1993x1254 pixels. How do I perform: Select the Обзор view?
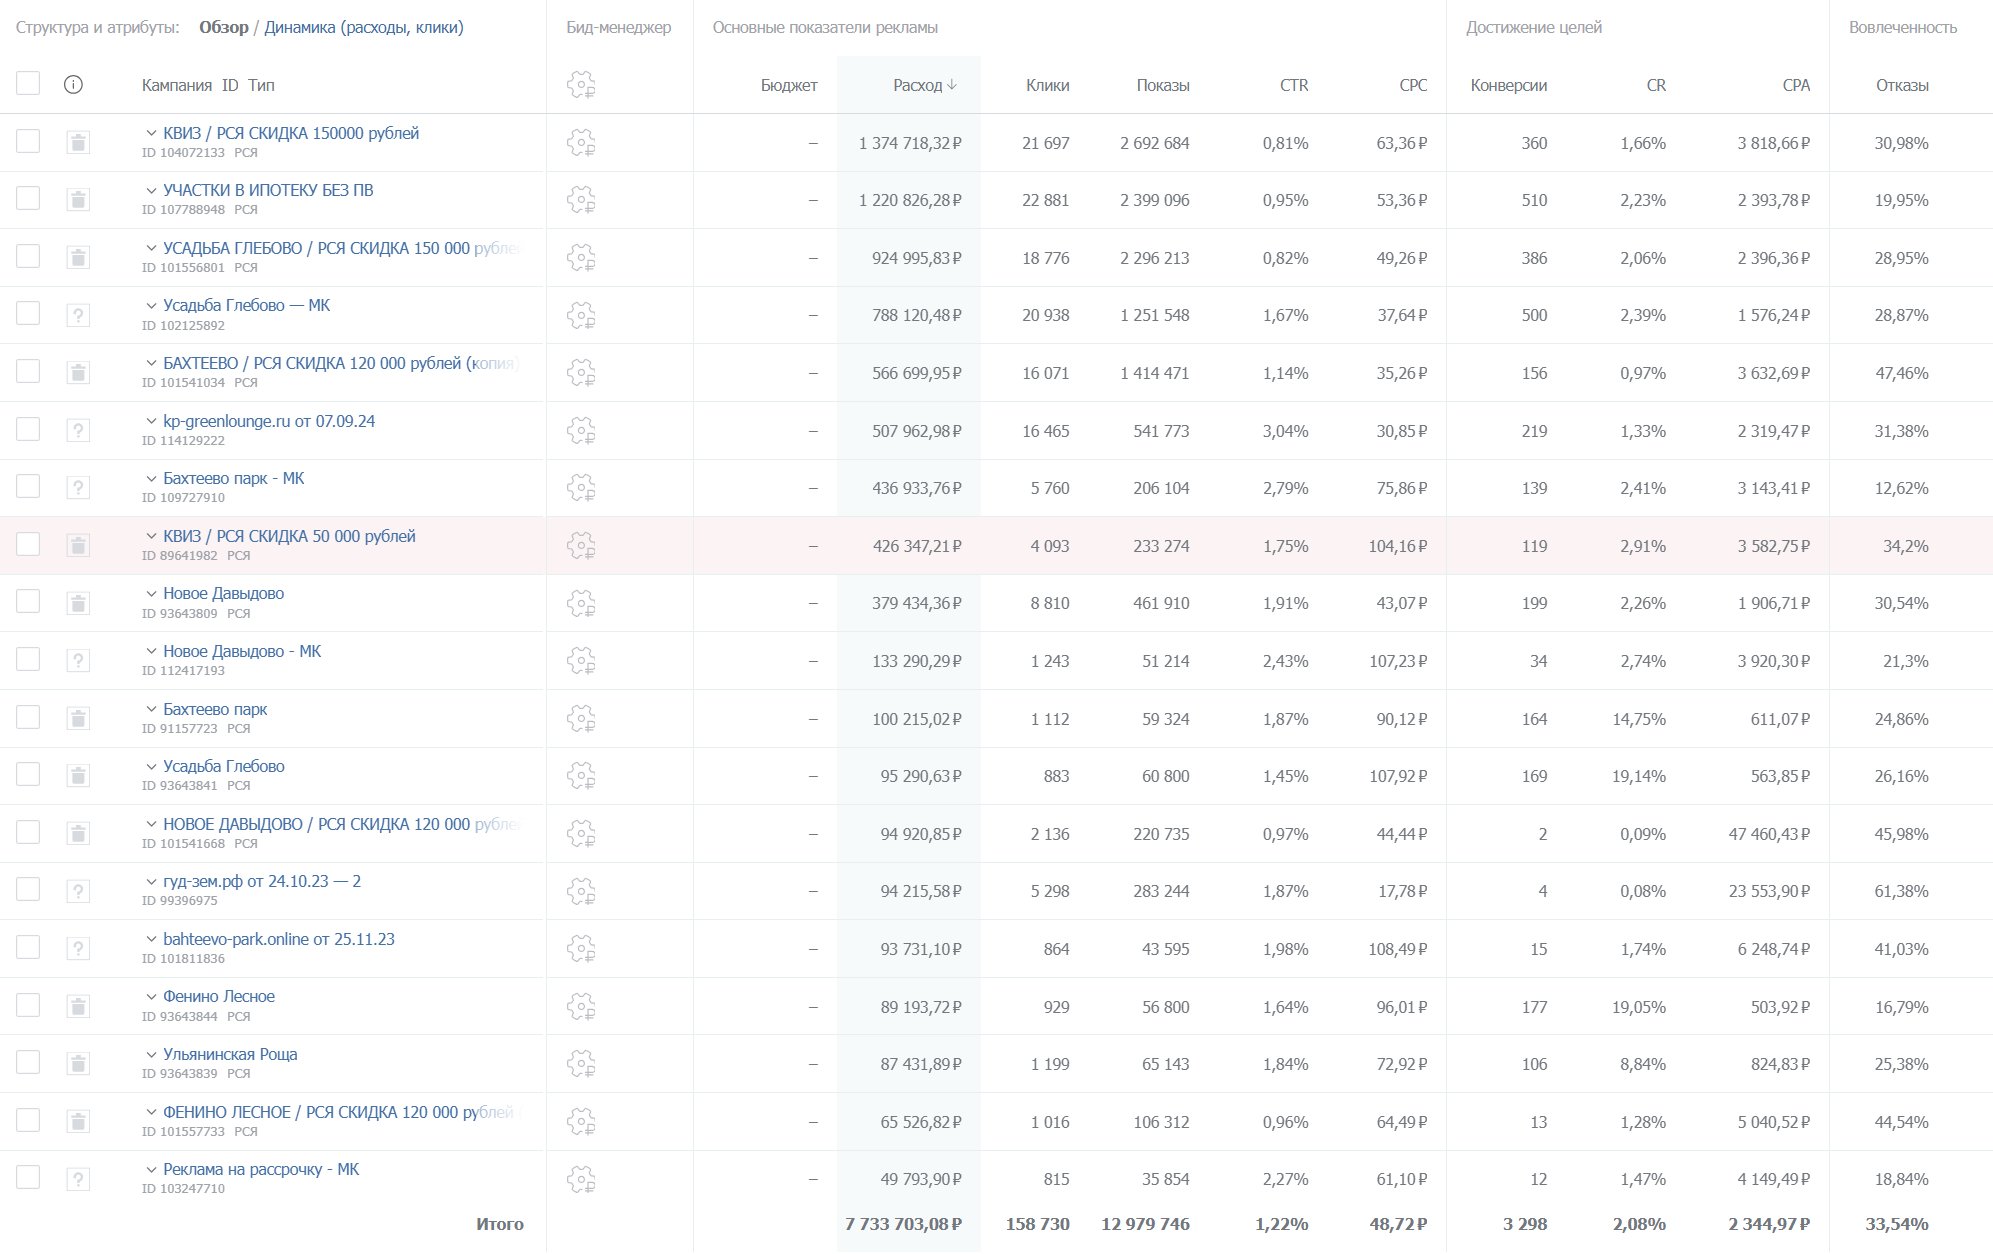click(223, 27)
